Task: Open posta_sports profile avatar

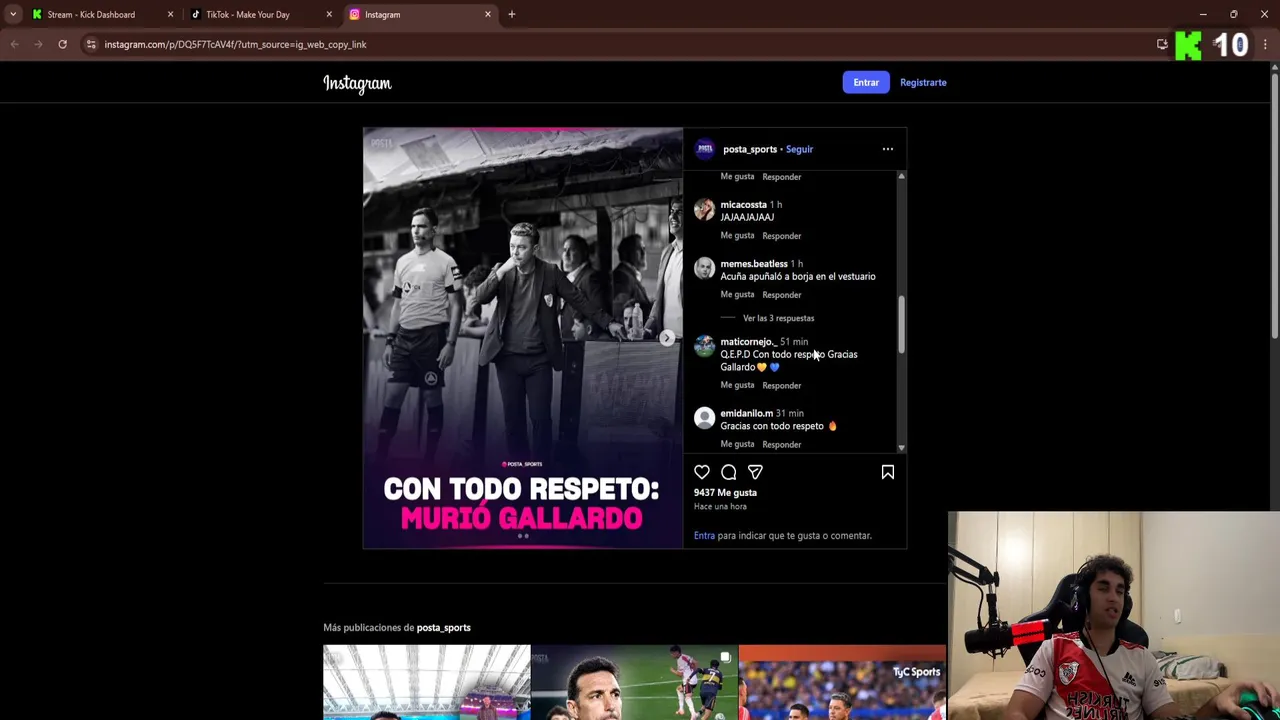Action: coord(705,149)
